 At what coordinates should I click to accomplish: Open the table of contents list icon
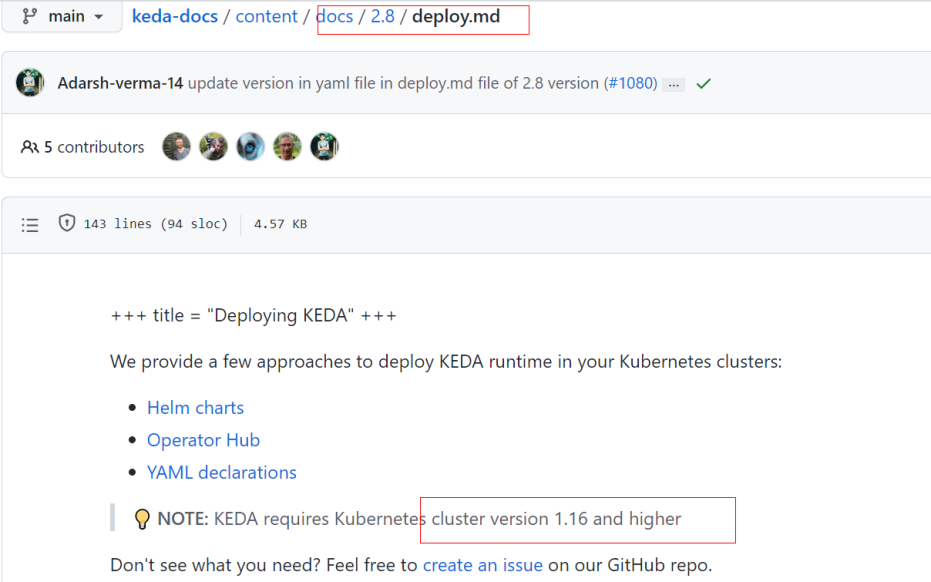tap(30, 224)
